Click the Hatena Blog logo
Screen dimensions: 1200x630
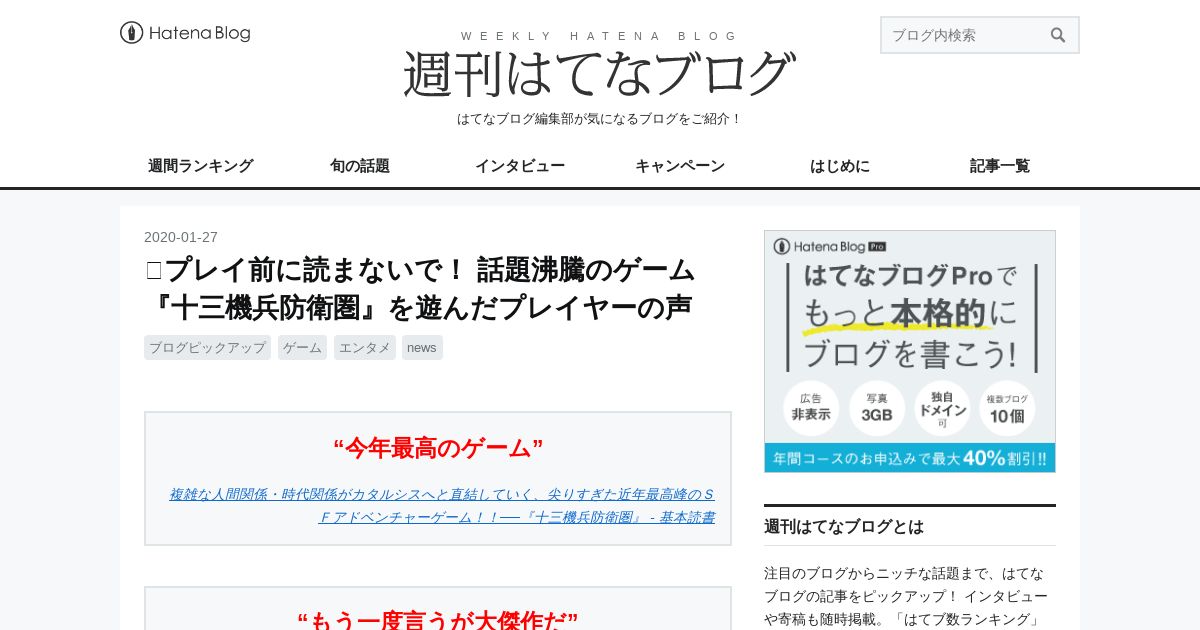click(x=185, y=33)
